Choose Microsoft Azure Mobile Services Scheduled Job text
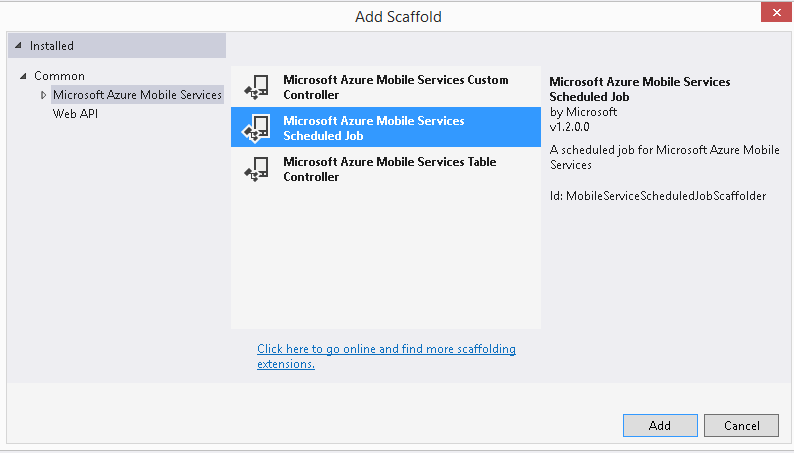This screenshot has height=453, width=794. coord(374,128)
